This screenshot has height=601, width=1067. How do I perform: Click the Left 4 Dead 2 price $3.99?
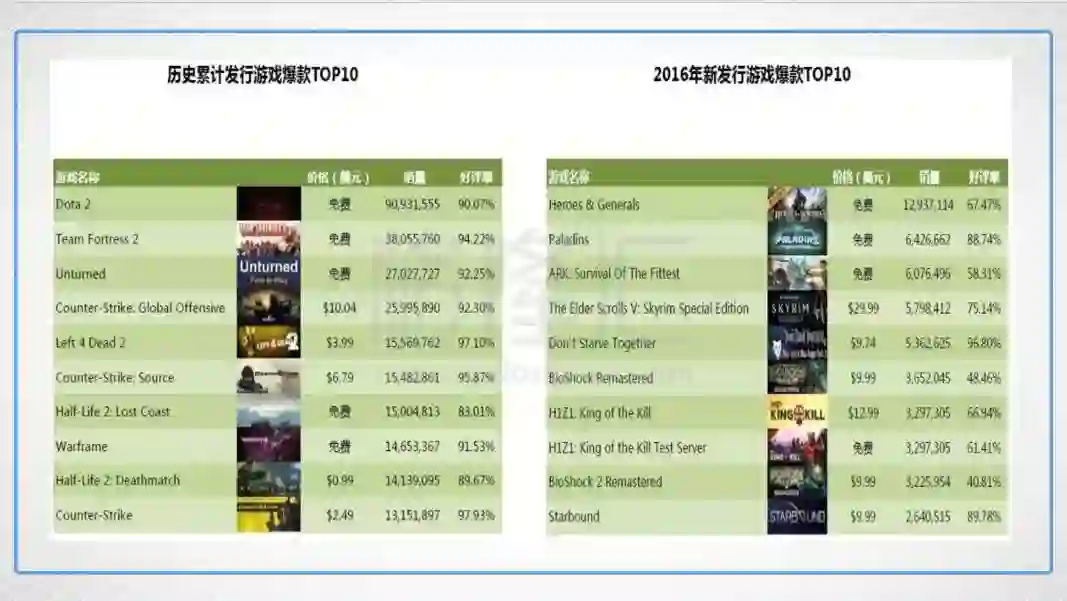pos(340,342)
